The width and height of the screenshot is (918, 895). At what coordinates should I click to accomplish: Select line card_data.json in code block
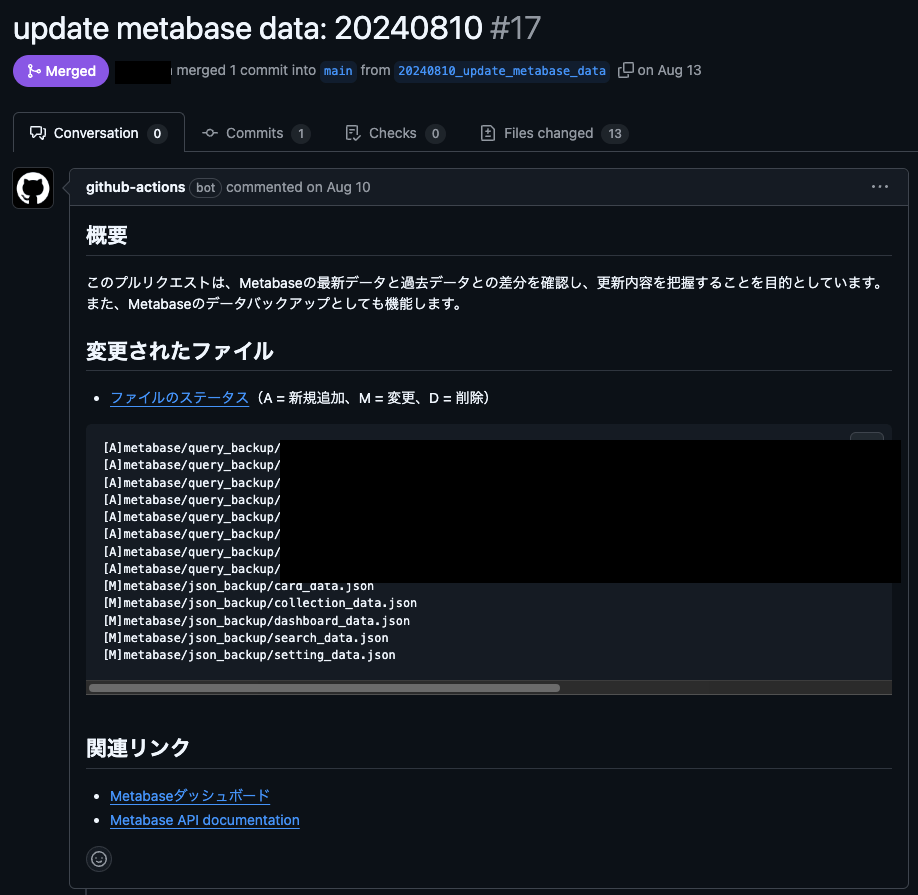coord(239,586)
